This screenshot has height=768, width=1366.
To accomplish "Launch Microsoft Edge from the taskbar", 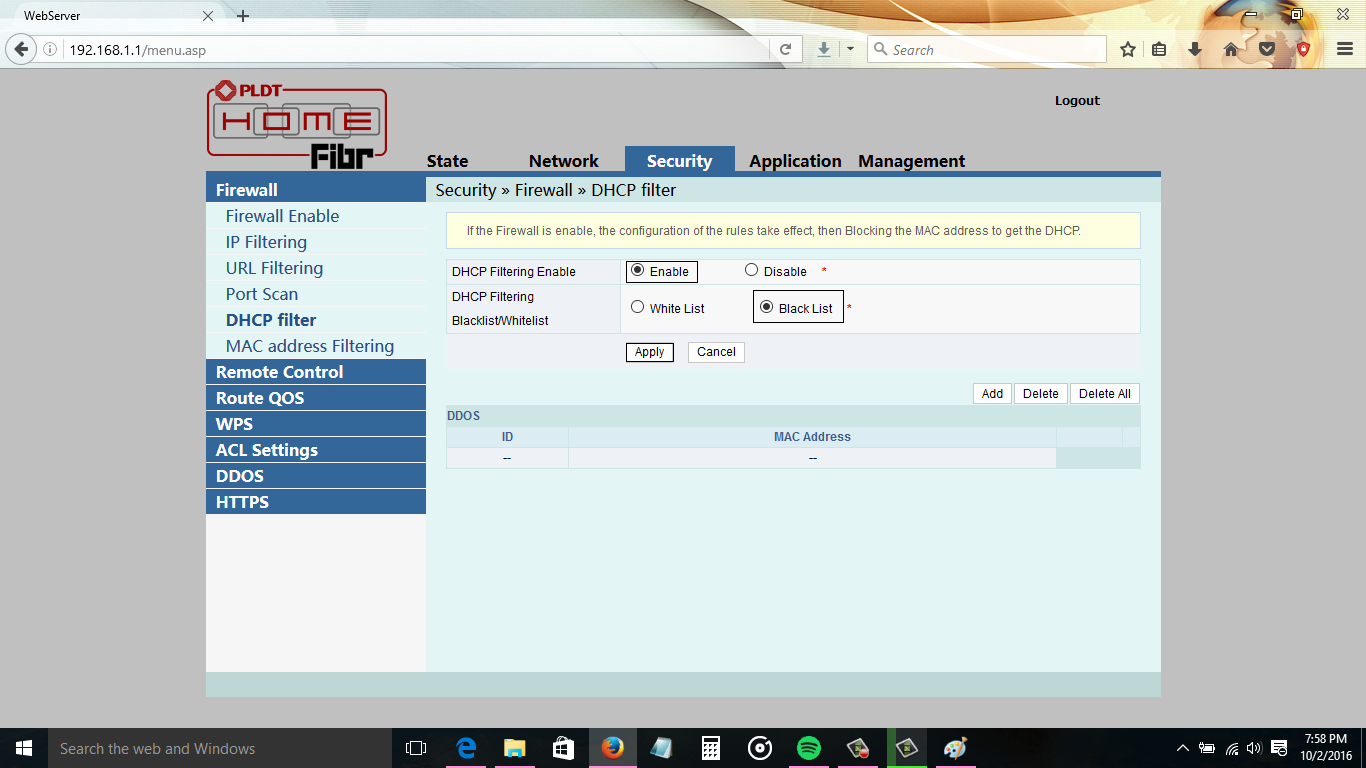I will [x=465, y=747].
